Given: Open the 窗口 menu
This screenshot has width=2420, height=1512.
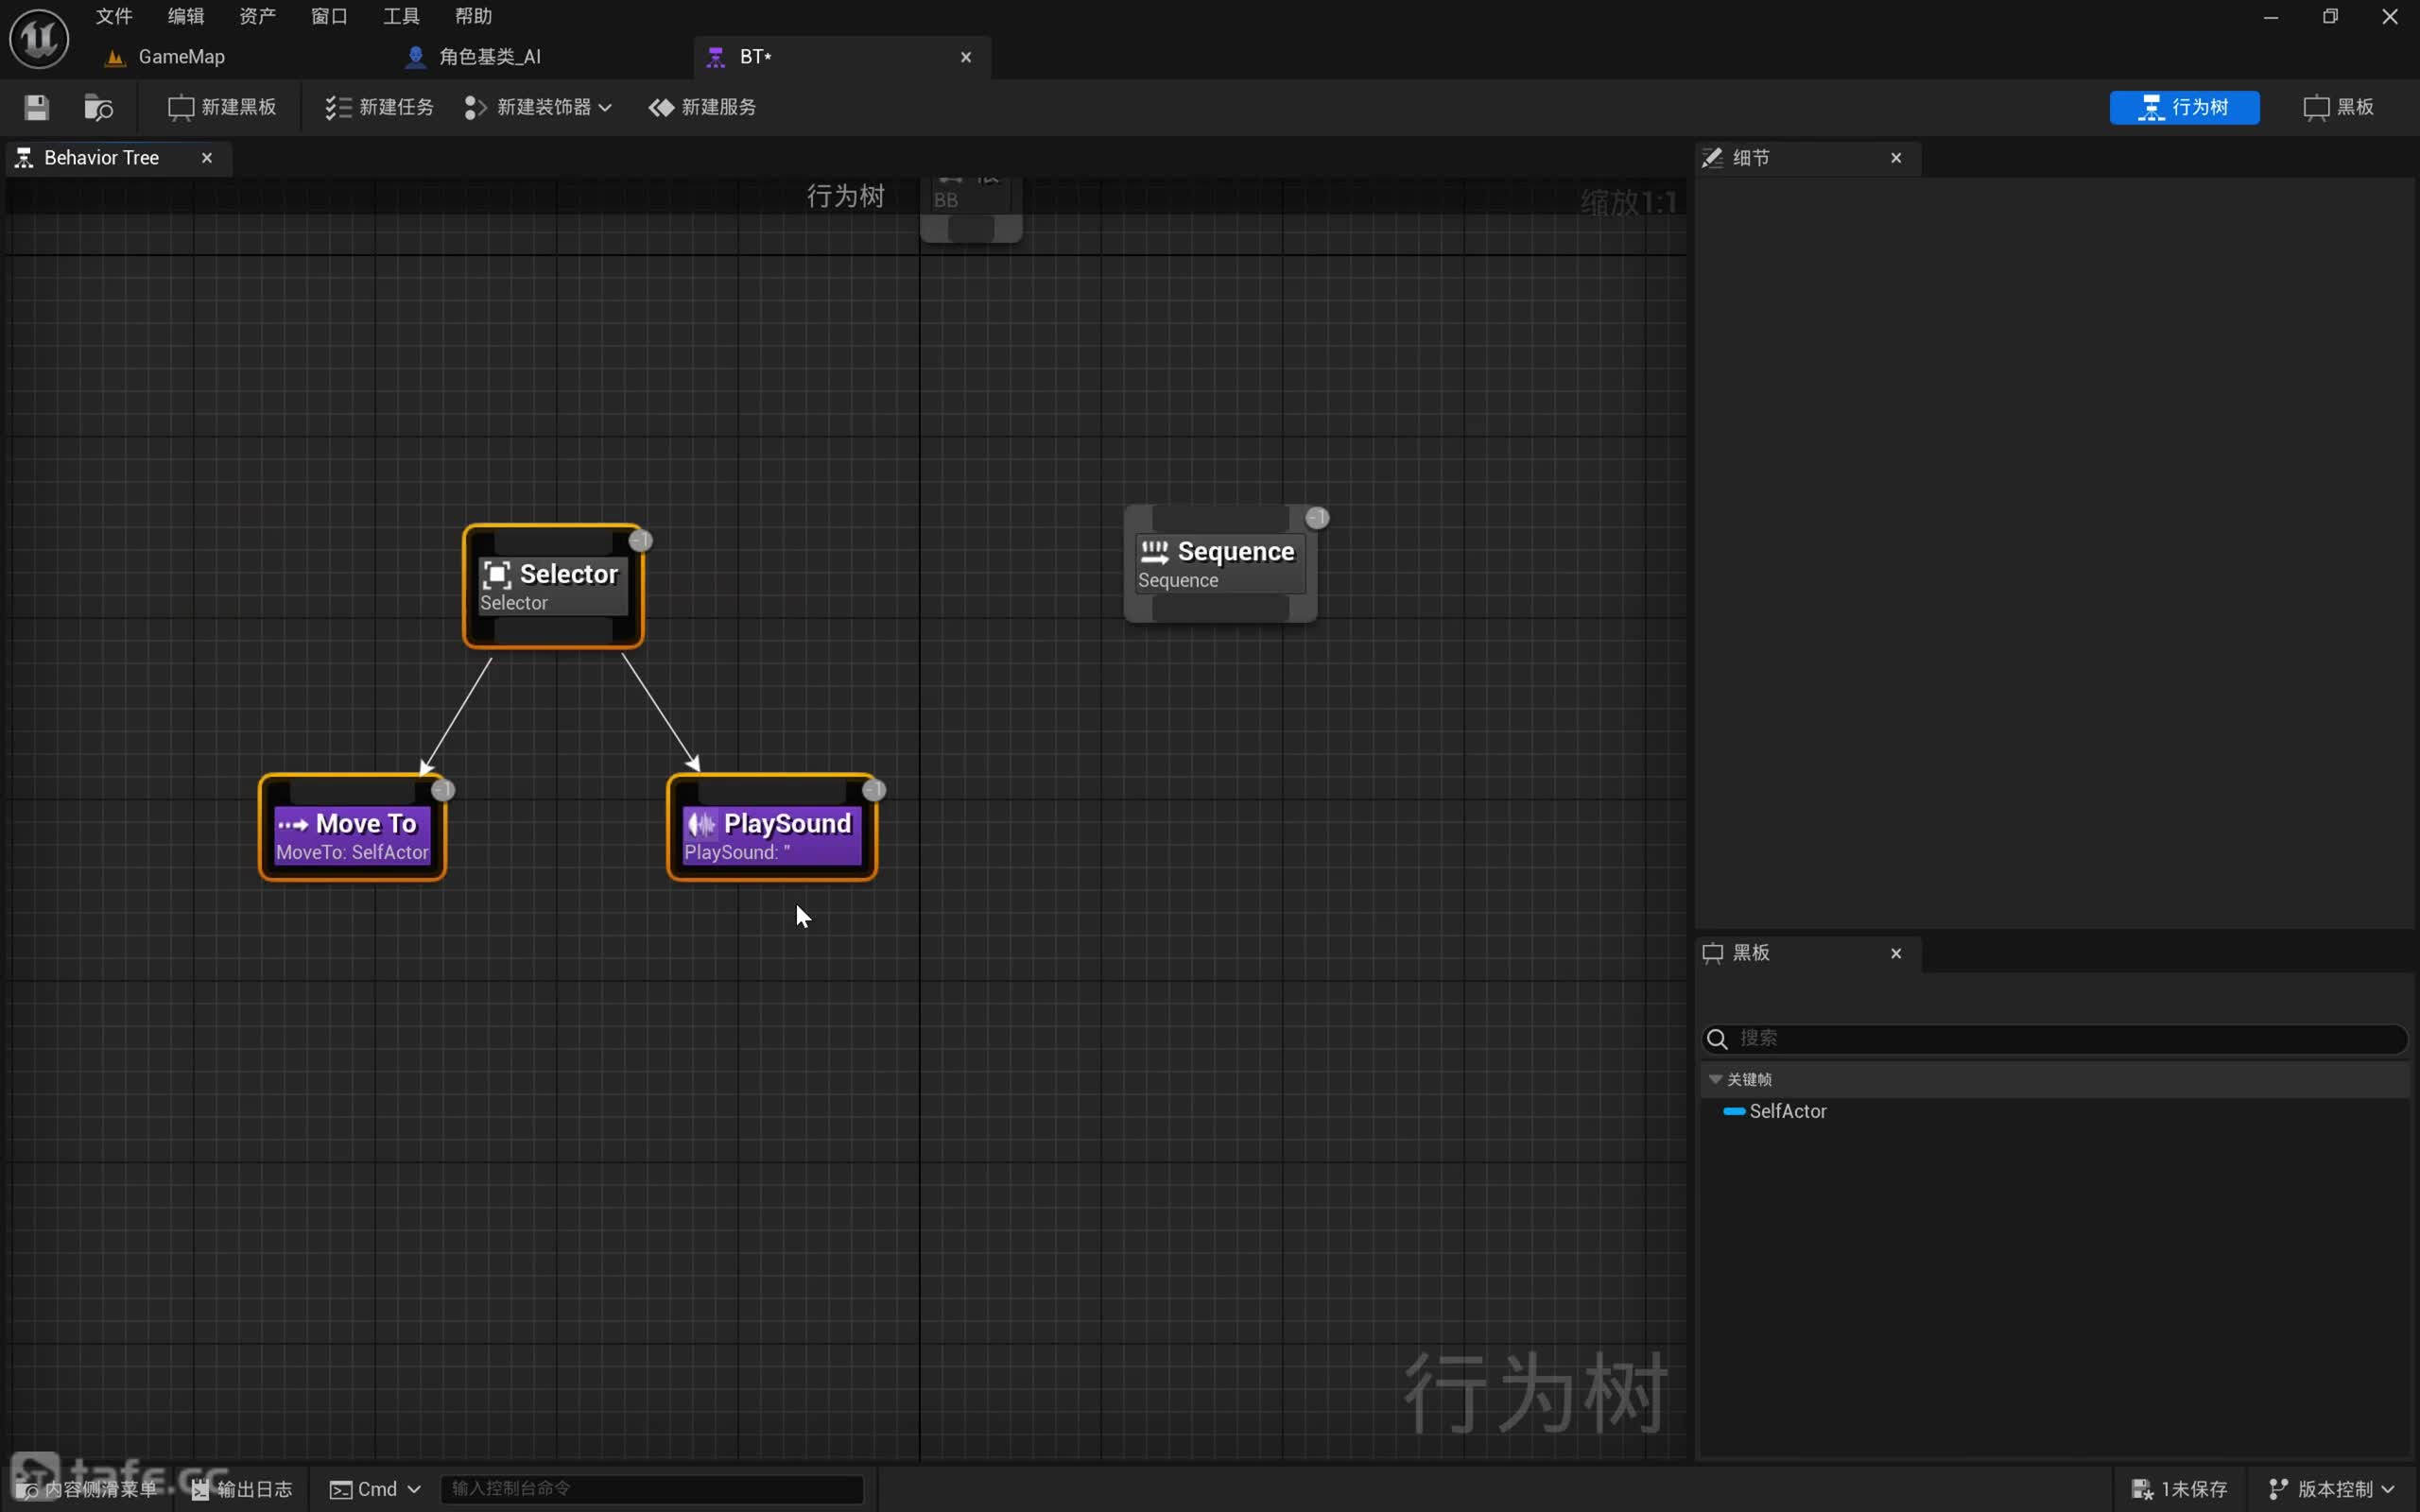Looking at the screenshot, I should tap(329, 16).
